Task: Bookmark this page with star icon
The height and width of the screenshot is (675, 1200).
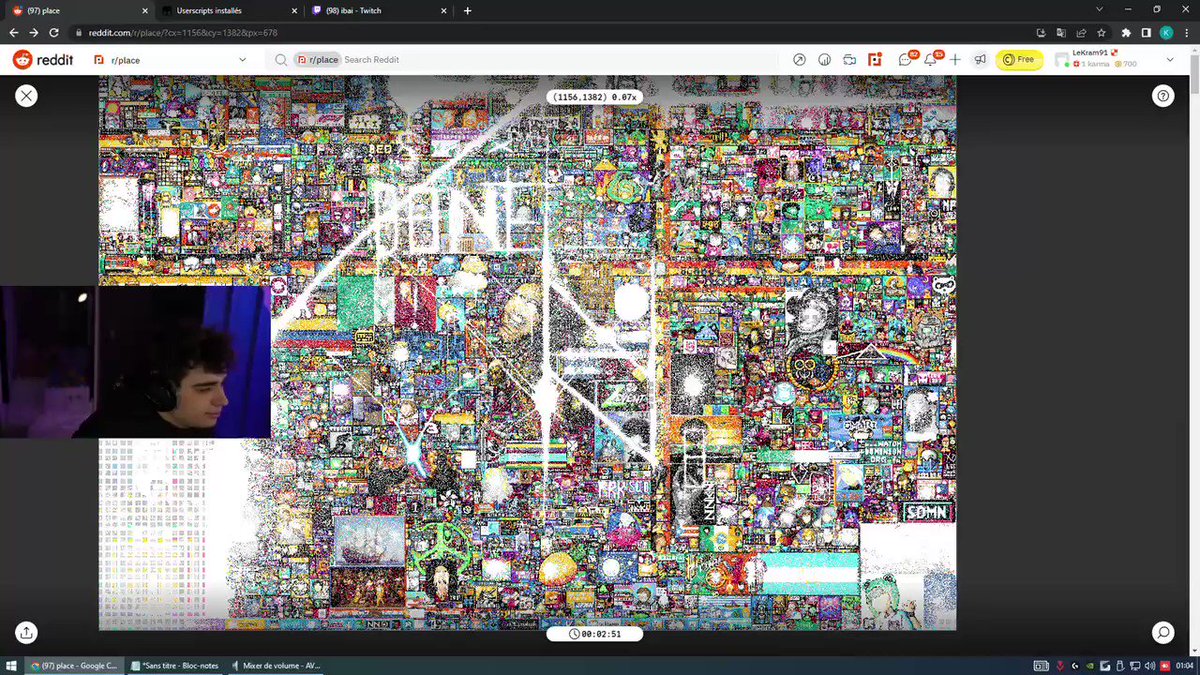Action: click(x=1101, y=32)
